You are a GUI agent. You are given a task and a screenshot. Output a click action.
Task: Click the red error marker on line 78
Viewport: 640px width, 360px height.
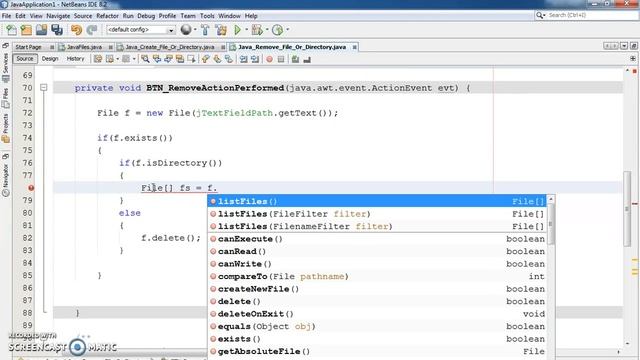pos(31,188)
